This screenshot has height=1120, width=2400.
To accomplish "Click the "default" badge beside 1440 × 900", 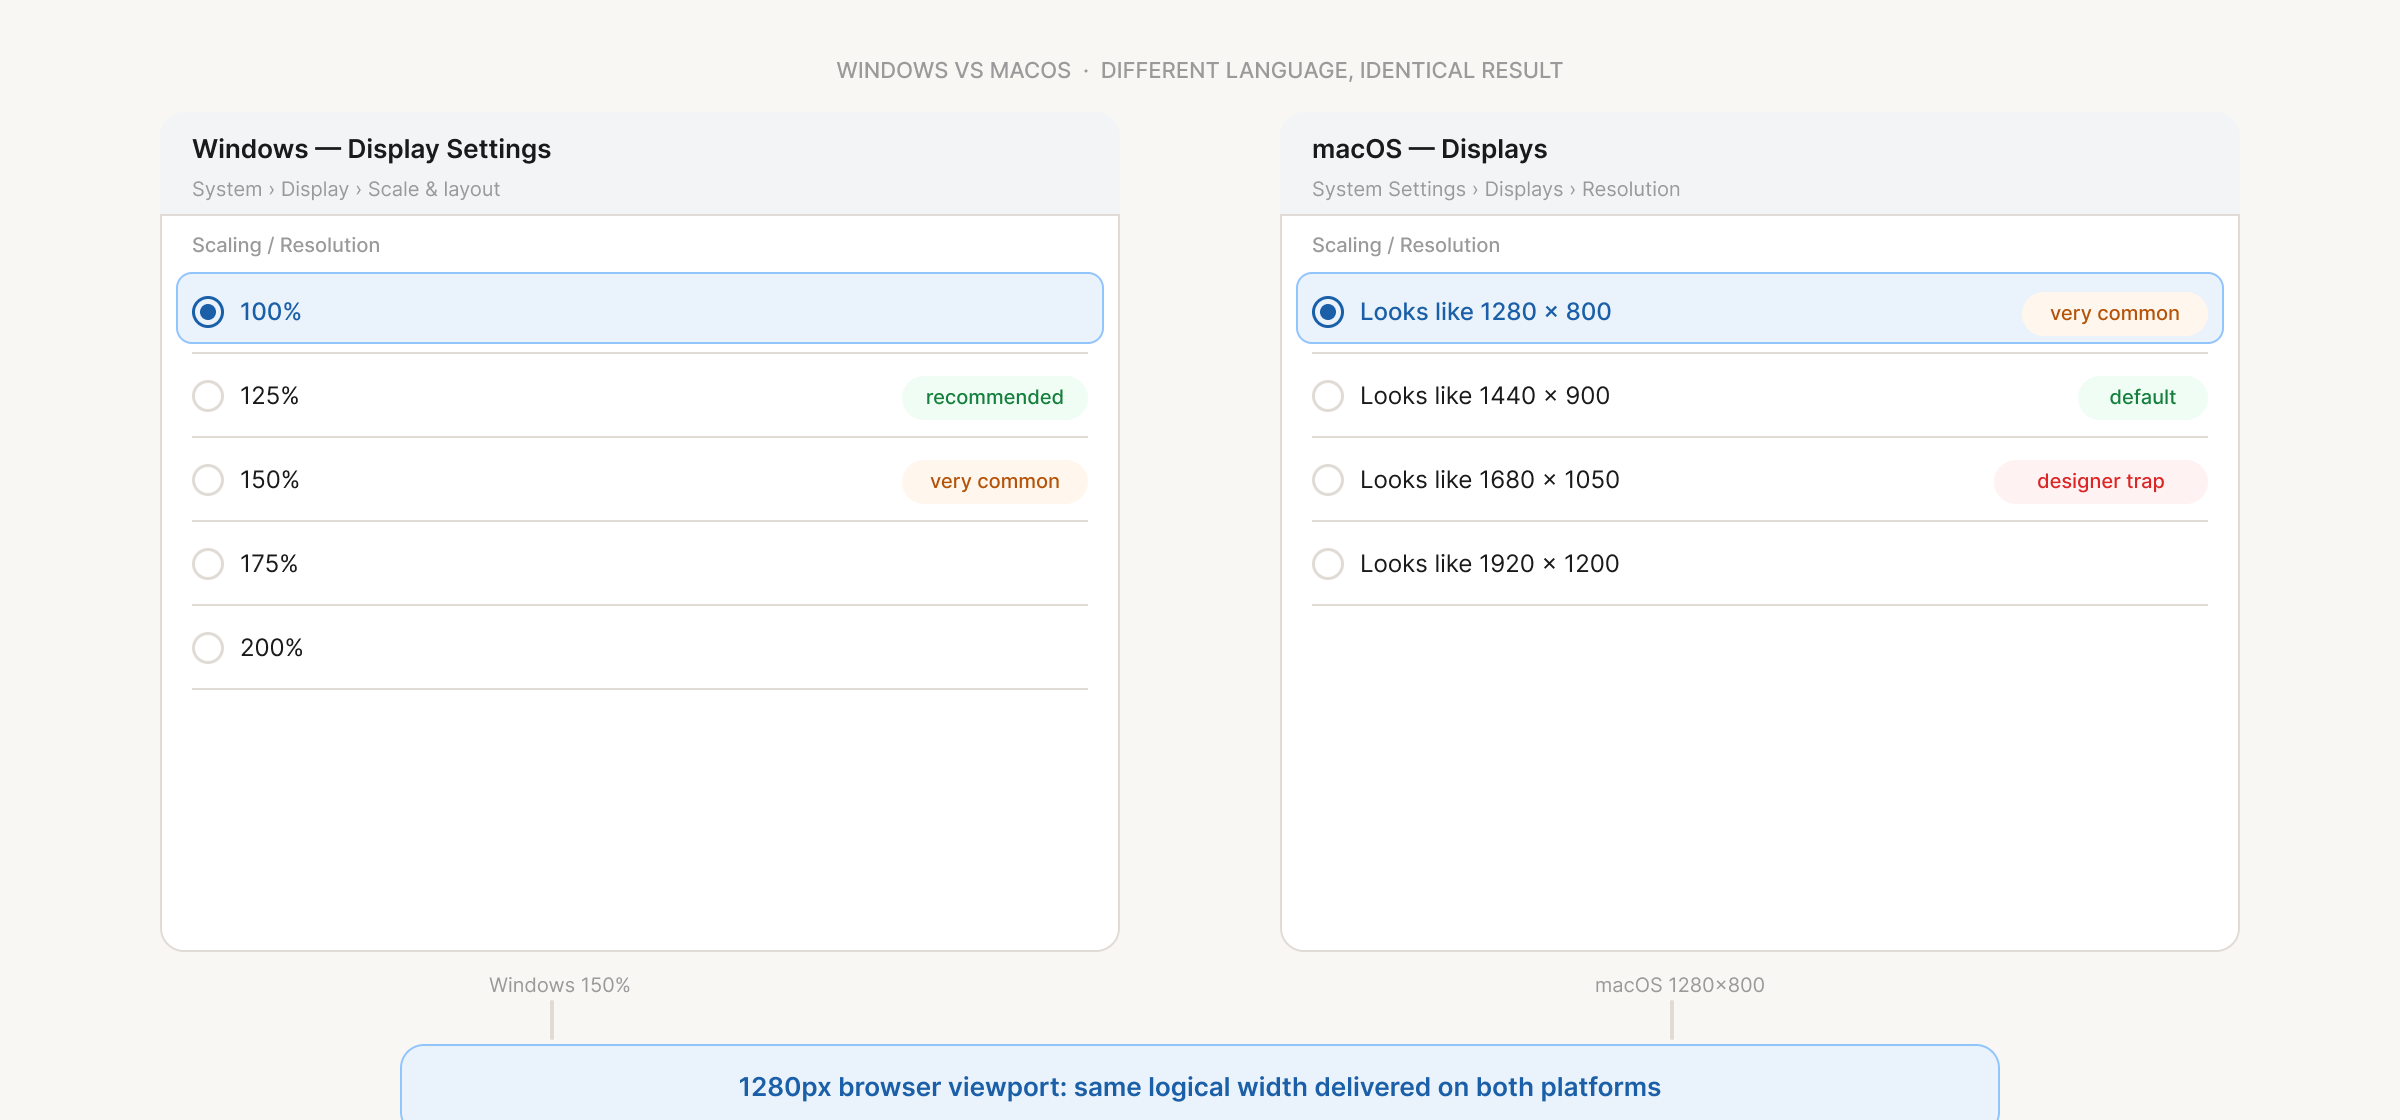I will [2142, 397].
